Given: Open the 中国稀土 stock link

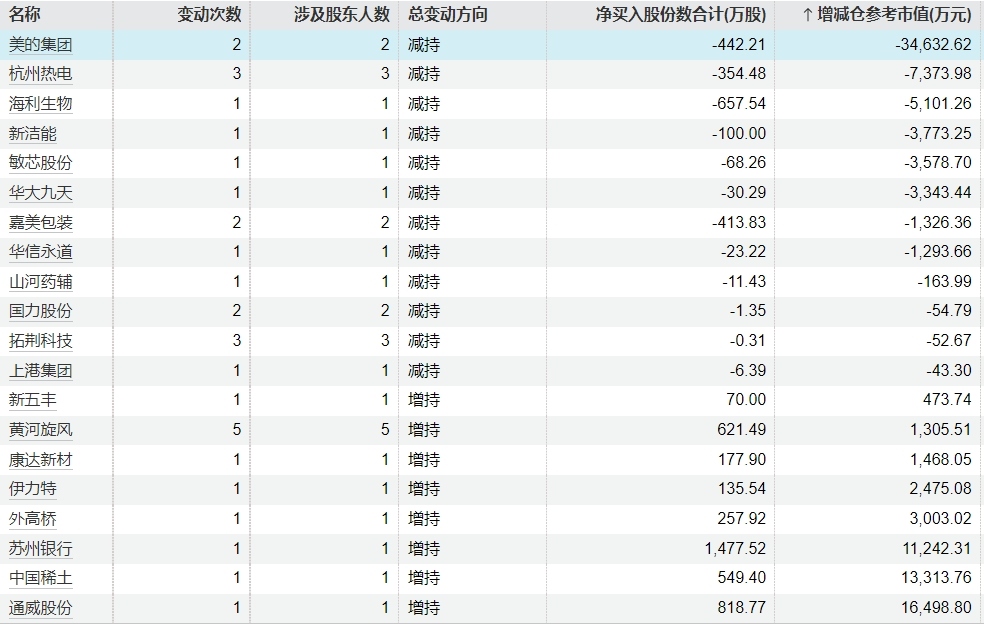Looking at the screenshot, I should pos(40,578).
